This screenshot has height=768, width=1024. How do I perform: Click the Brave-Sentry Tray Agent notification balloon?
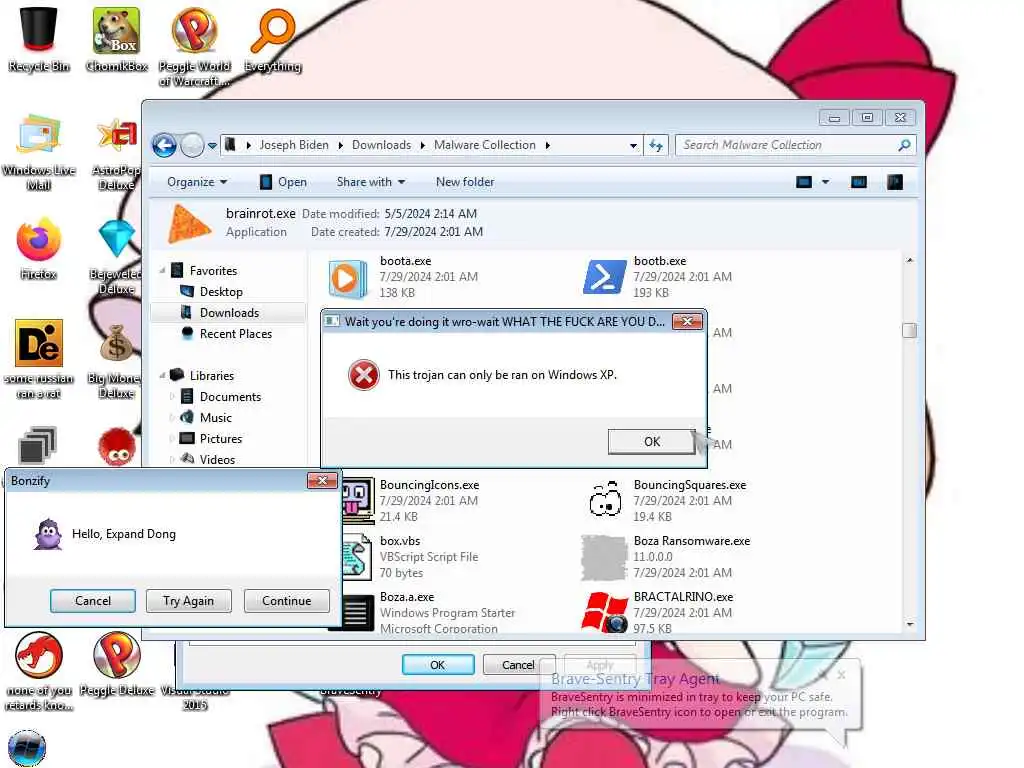[699, 697]
